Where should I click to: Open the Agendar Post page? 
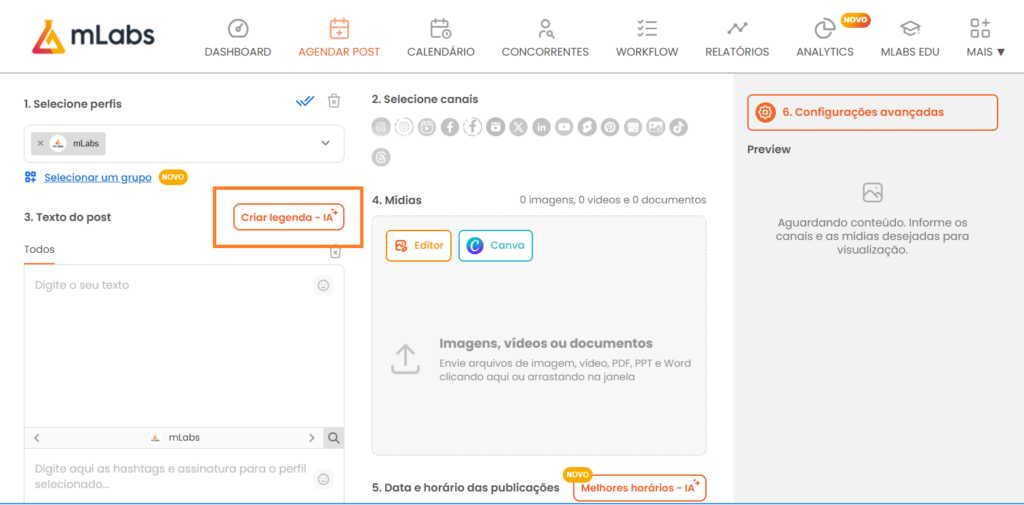[x=339, y=38]
